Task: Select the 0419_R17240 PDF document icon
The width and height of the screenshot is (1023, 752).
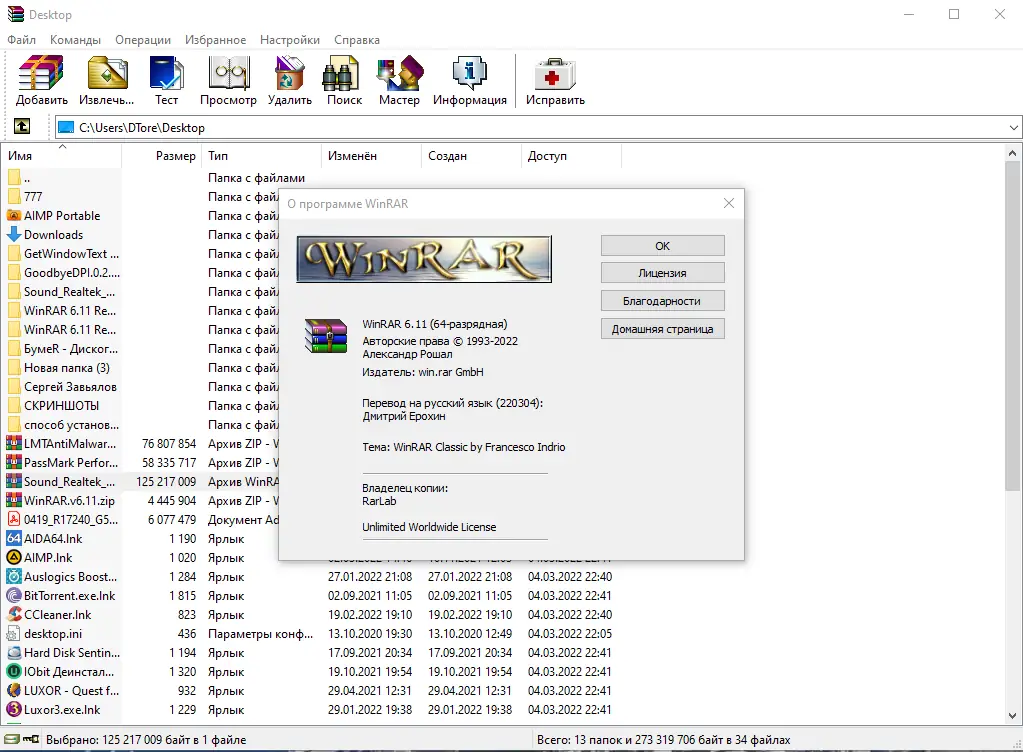Action: pos(14,519)
